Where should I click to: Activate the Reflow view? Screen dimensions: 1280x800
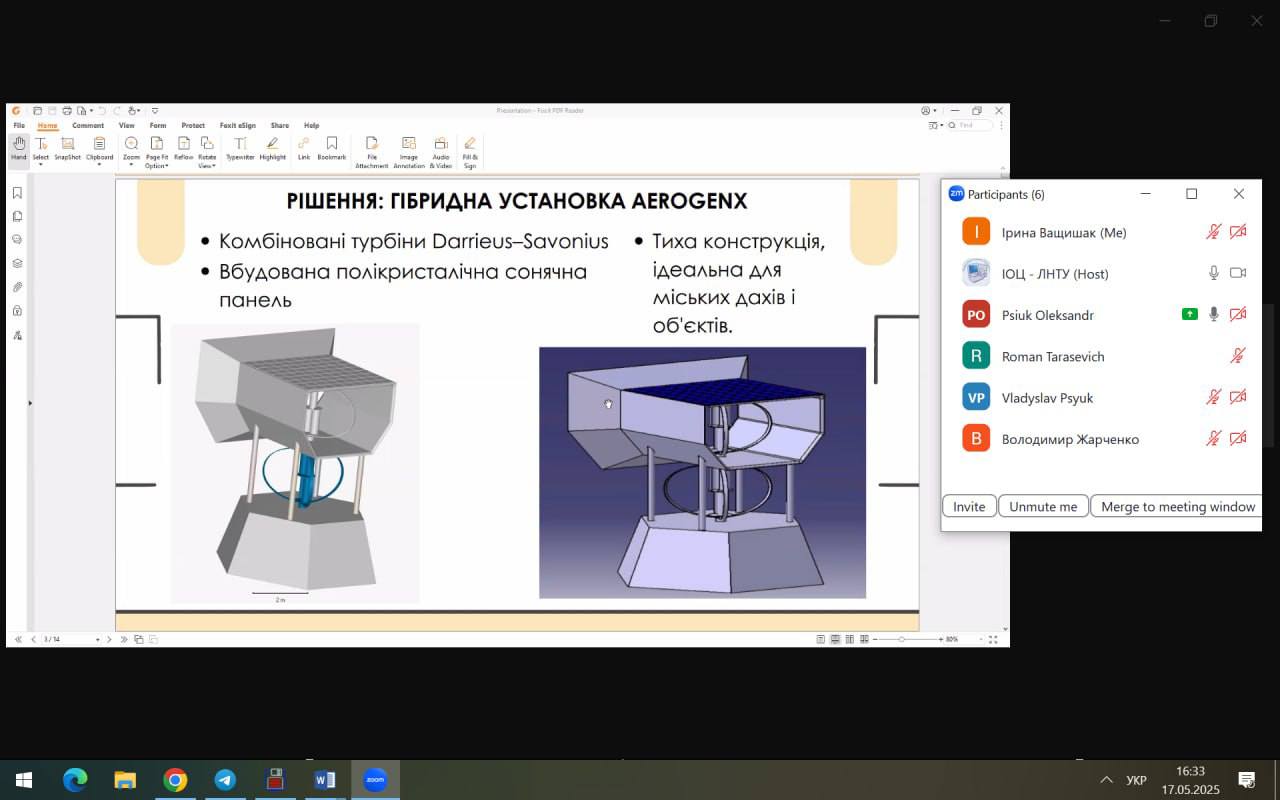click(183, 149)
